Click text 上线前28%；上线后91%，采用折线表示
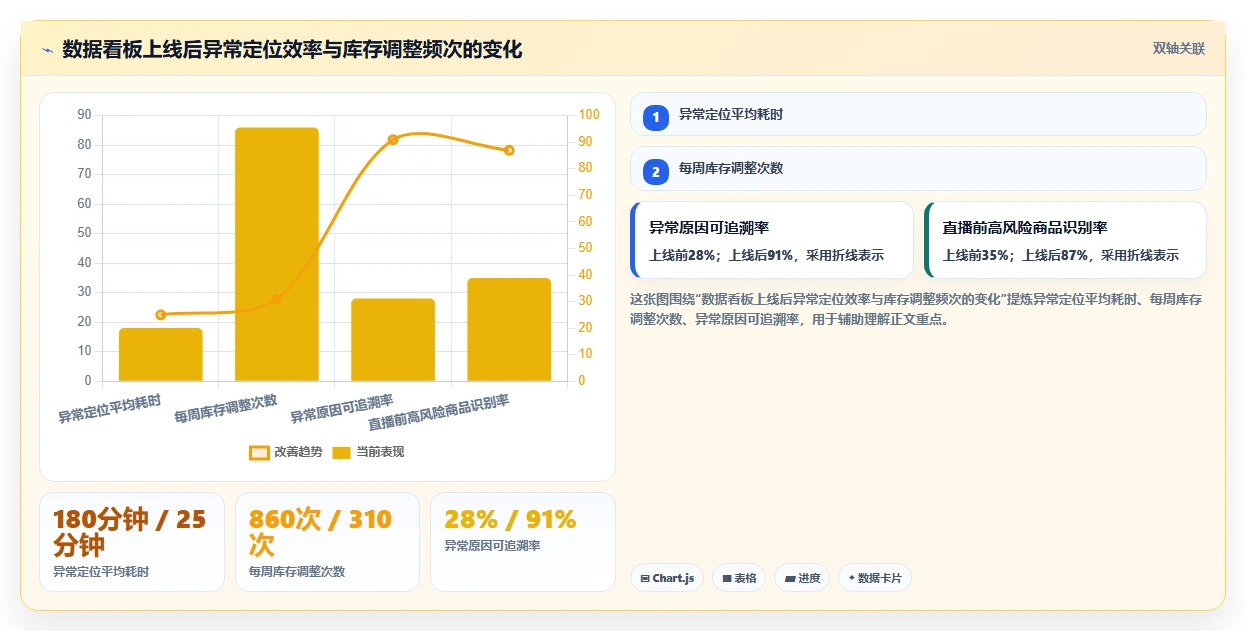This screenshot has width=1246, height=631. click(767, 255)
